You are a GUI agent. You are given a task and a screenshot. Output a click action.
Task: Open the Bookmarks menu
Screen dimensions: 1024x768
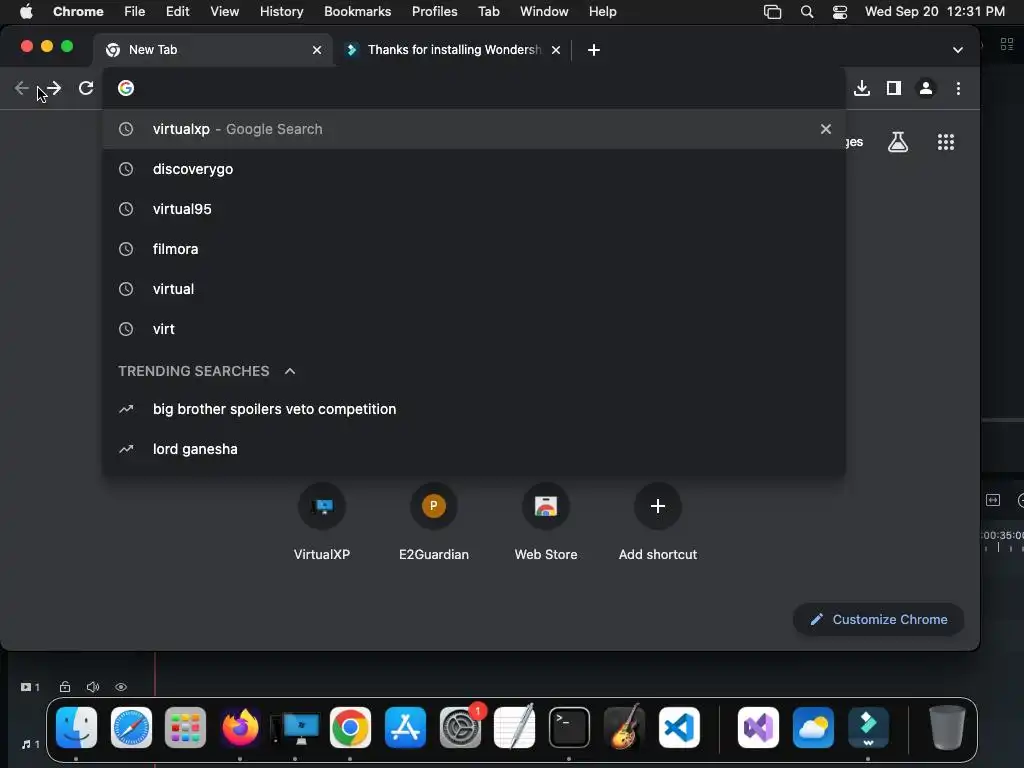[x=357, y=12]
